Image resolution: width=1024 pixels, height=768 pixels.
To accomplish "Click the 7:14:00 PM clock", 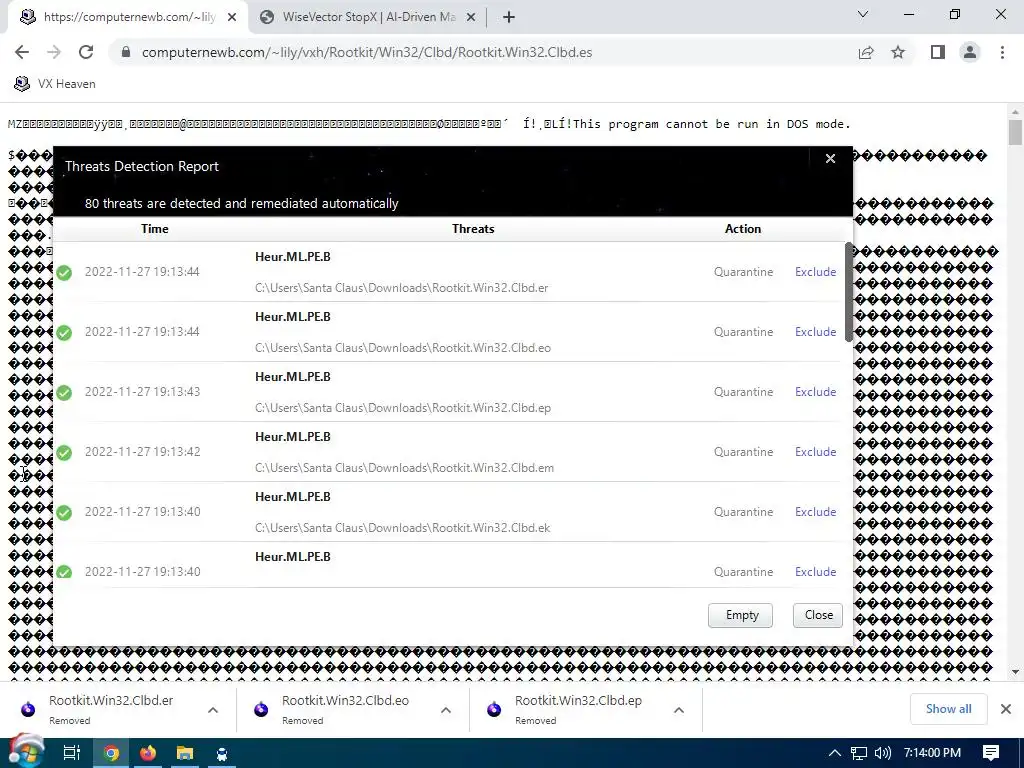I will coord(932,753).
